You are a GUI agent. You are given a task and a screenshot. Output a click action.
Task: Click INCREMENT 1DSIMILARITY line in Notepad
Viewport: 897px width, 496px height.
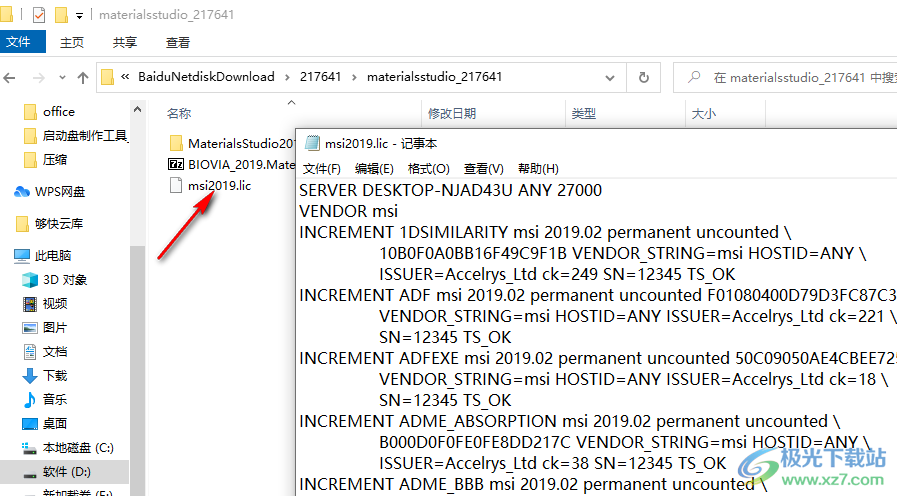click(545, 232)
